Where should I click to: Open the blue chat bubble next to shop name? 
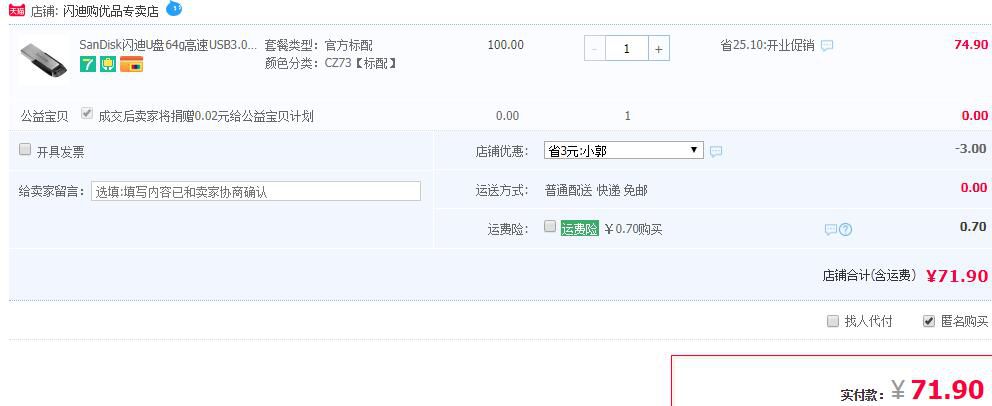pyautogui.click(x=174, y=8)
